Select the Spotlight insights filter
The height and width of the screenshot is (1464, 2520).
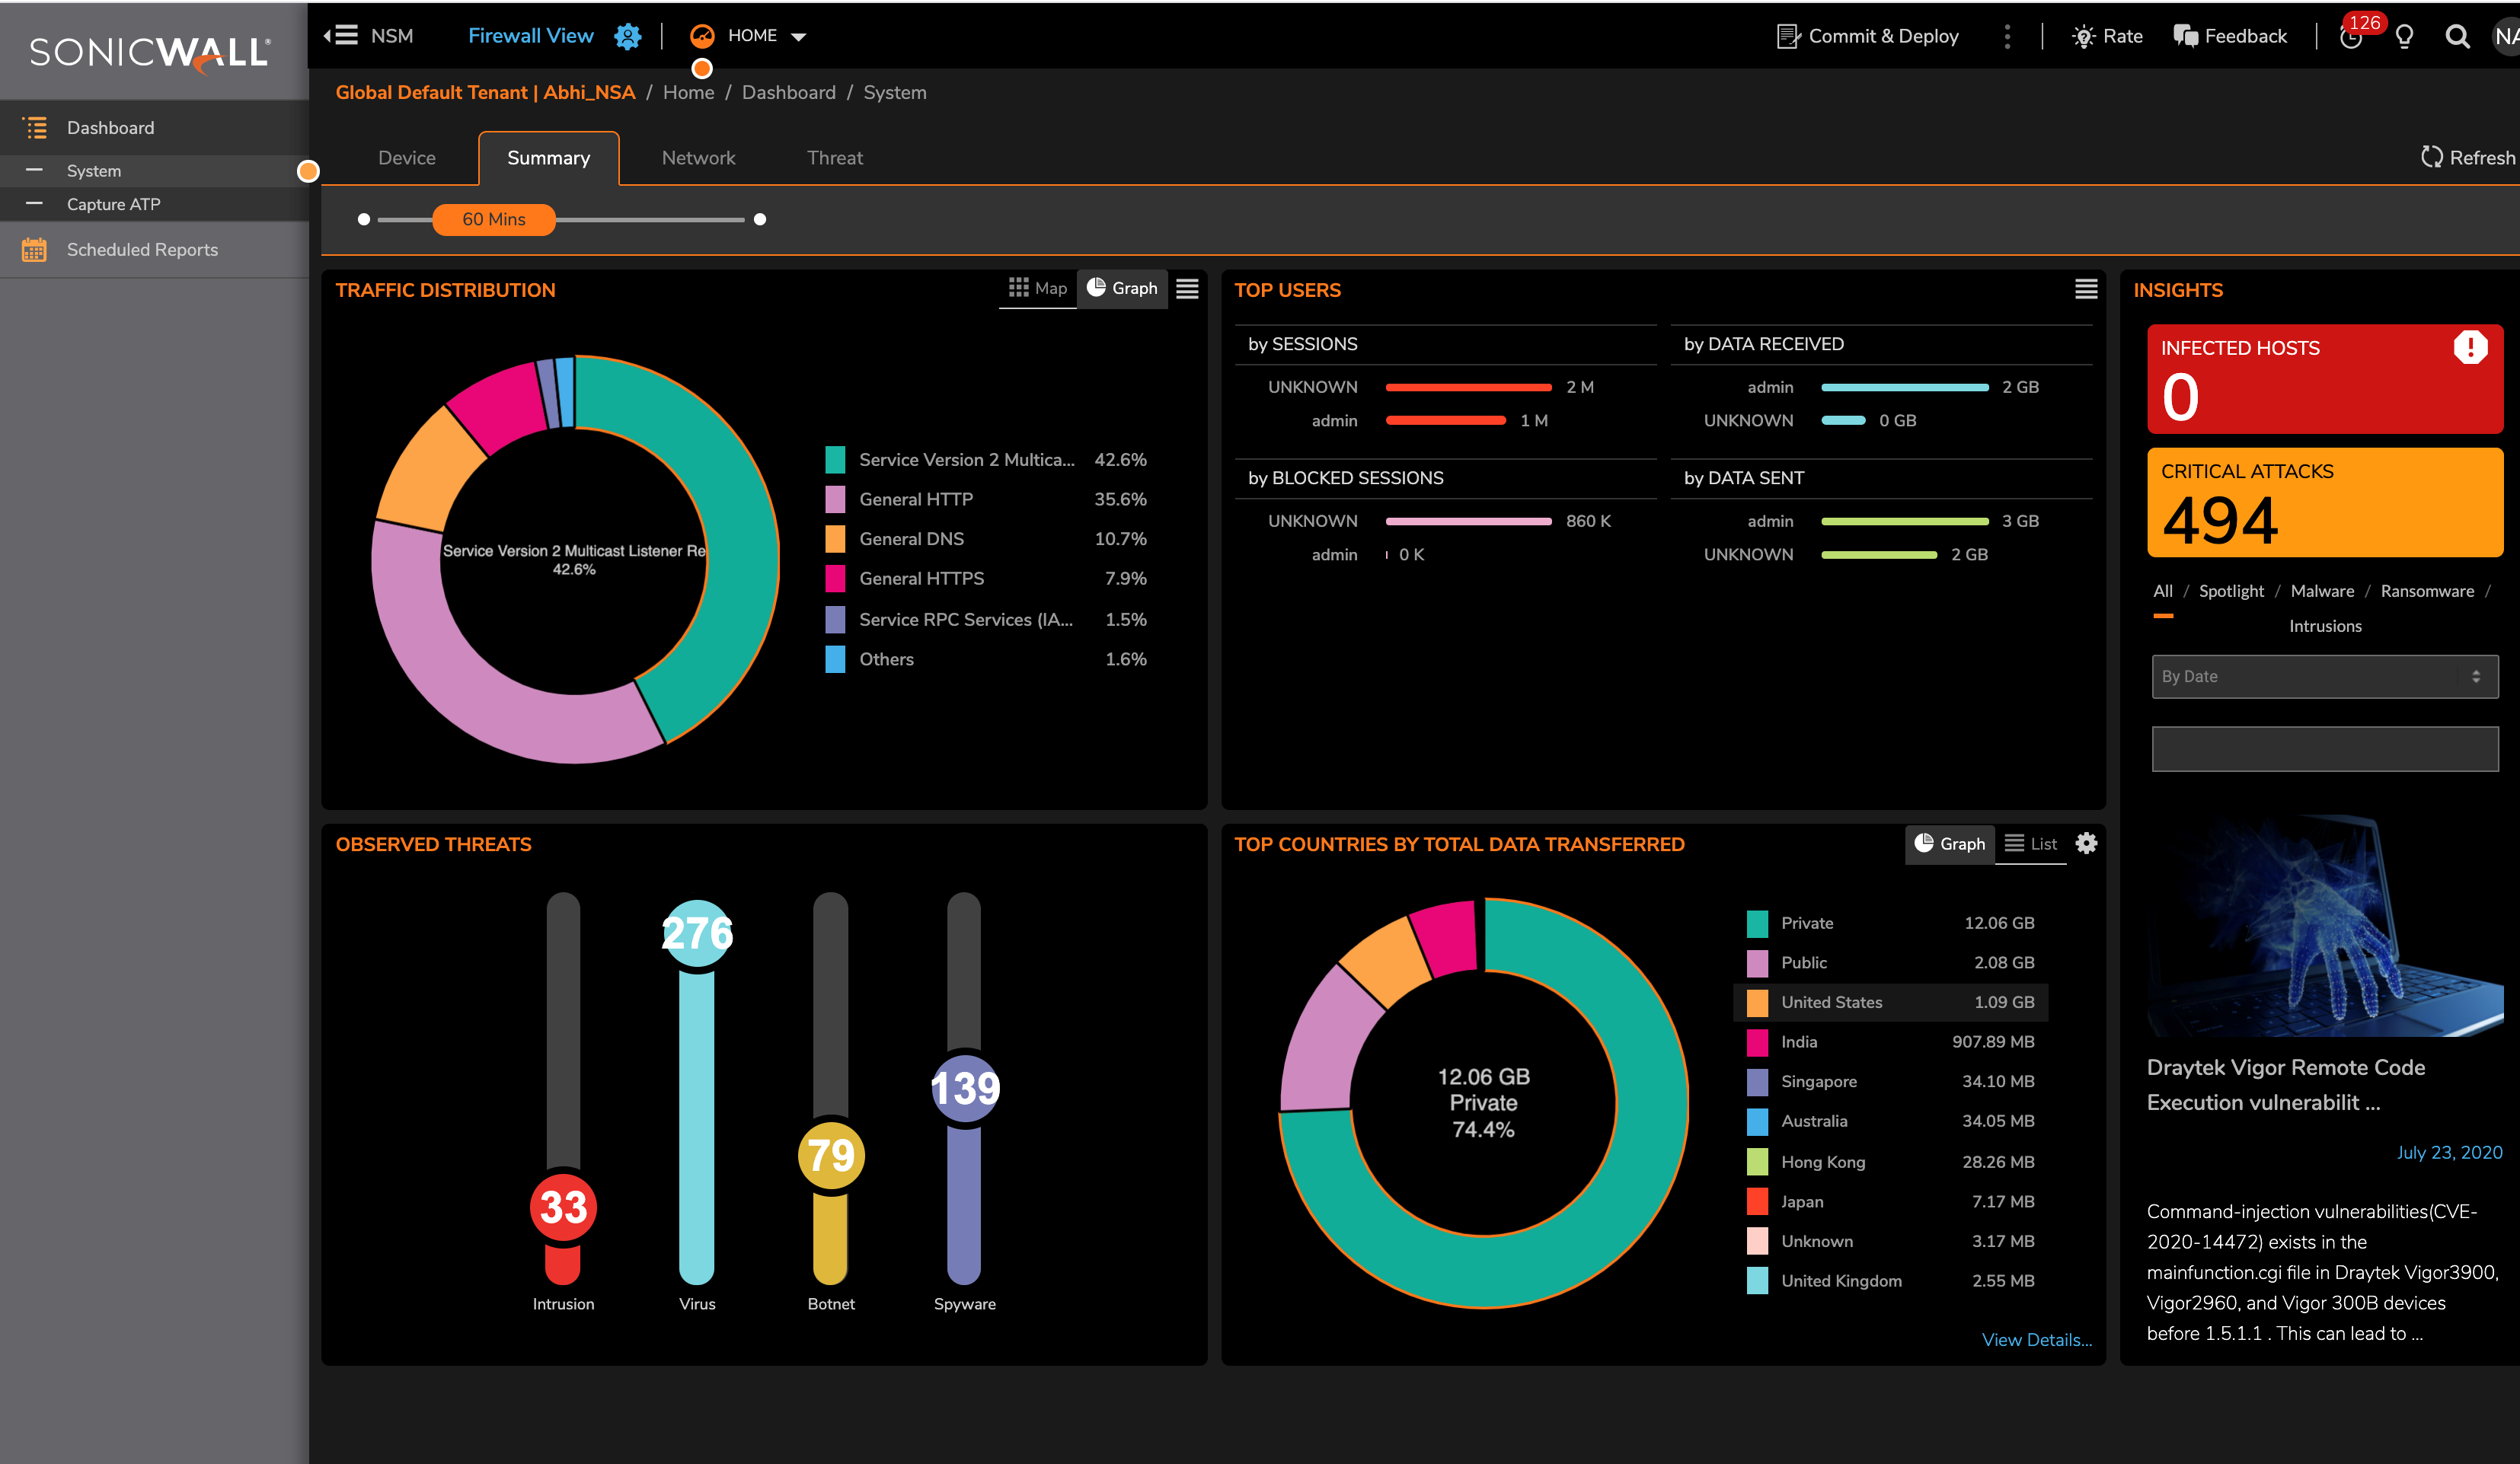[x=2231, y=591]
